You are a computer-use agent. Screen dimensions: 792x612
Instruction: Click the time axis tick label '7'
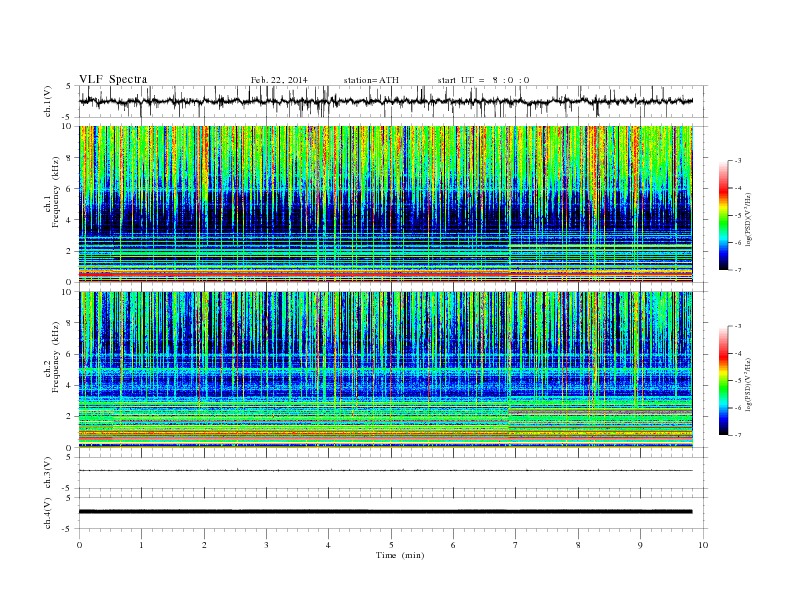click(x=516, y=545)
